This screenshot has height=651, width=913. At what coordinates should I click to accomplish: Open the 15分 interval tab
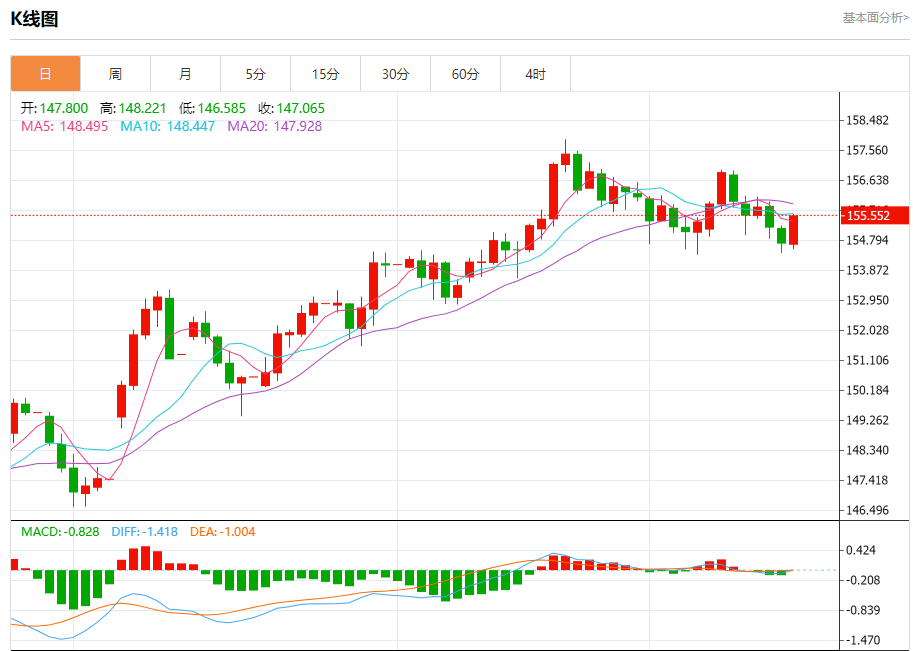coord(325,74)
